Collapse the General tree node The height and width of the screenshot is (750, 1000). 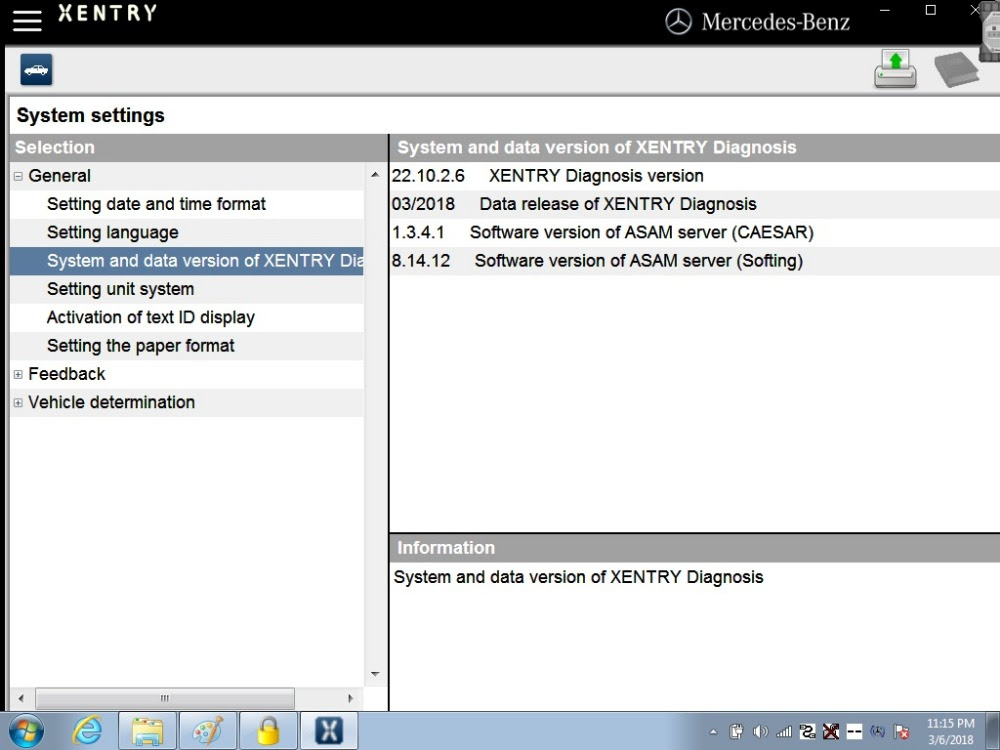(x=18, y=176)
